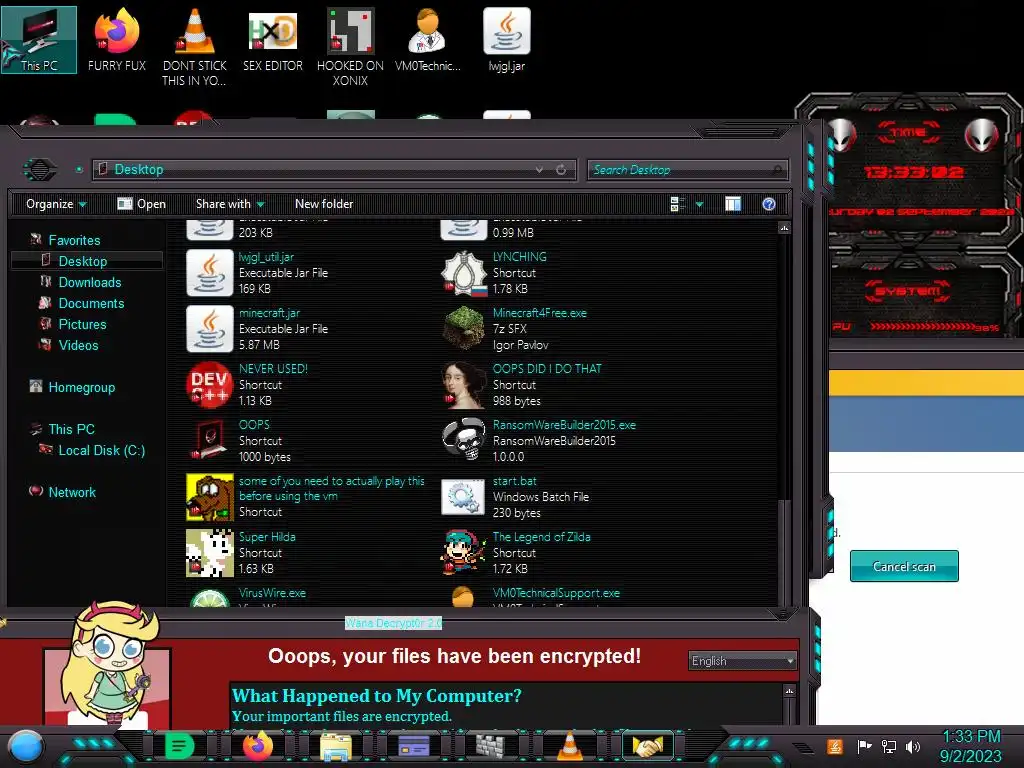Click the brick wall icon on taskbar
Screen dimensions: 1024x768
click(x=491, y=746)
